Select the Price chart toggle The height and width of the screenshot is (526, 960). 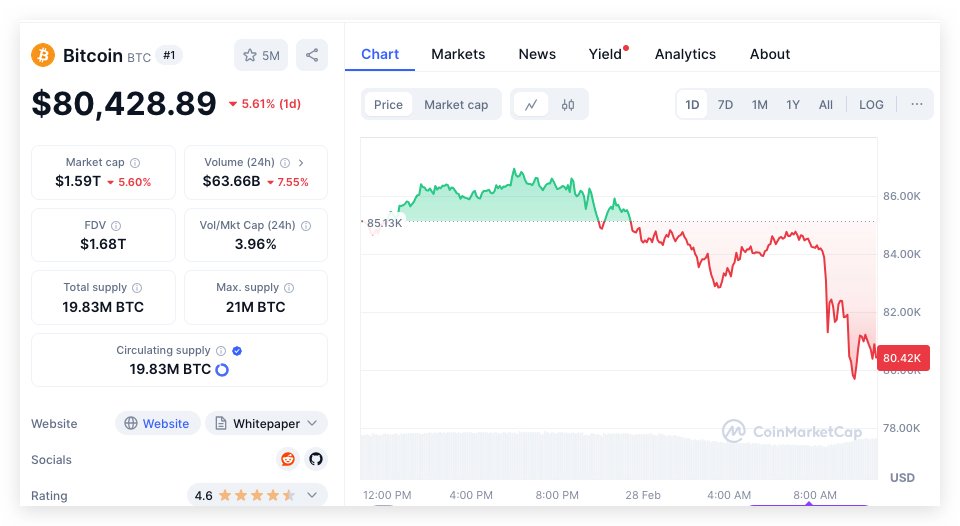(388, 104)
